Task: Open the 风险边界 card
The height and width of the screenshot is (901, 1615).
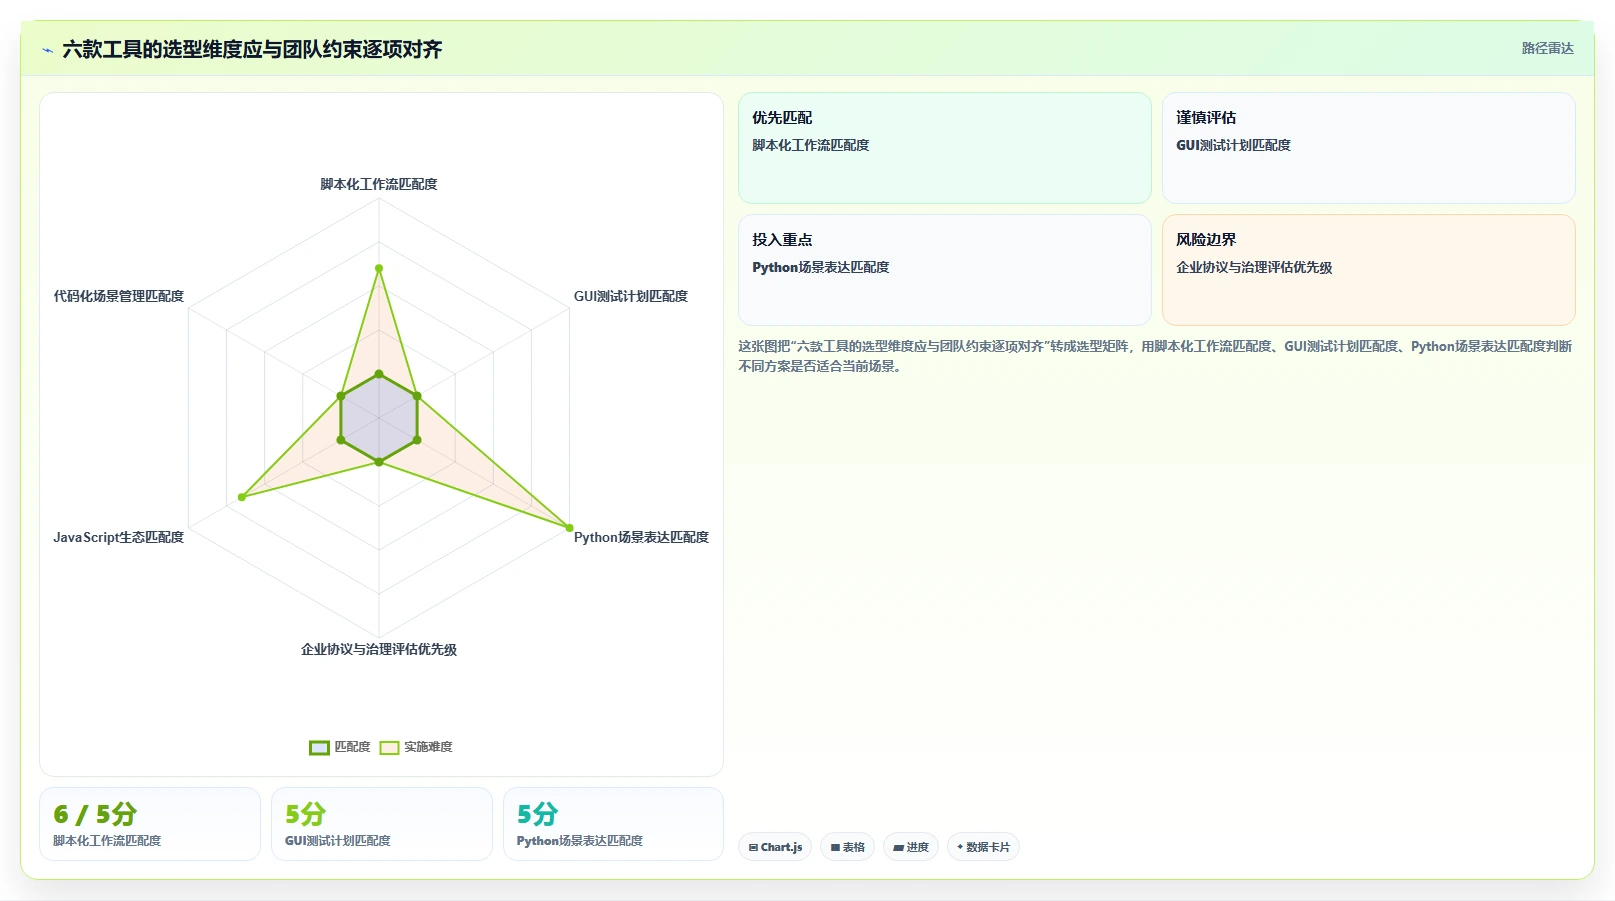Action: pyautogui.click(x=1368, y=270)
